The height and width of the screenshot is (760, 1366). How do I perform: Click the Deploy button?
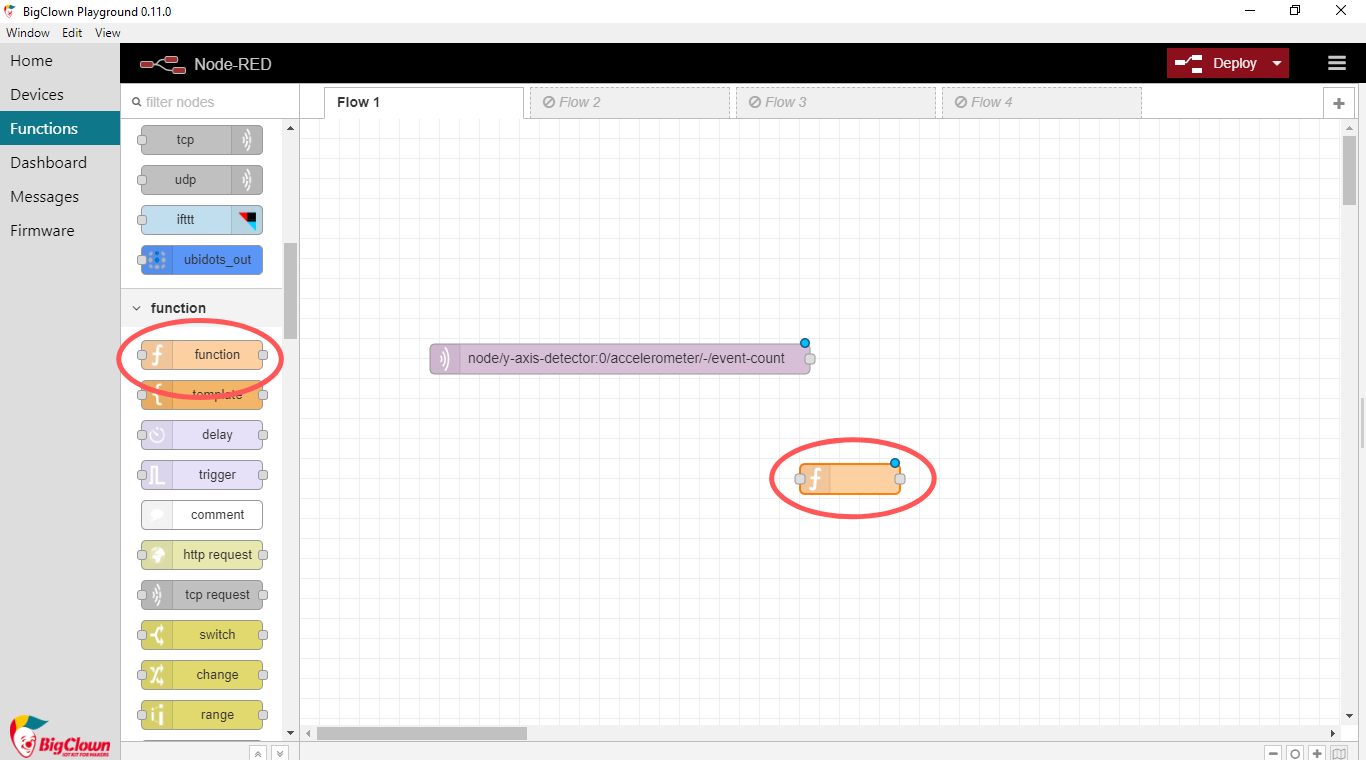pyautogui.click(x=1217, y=63)
